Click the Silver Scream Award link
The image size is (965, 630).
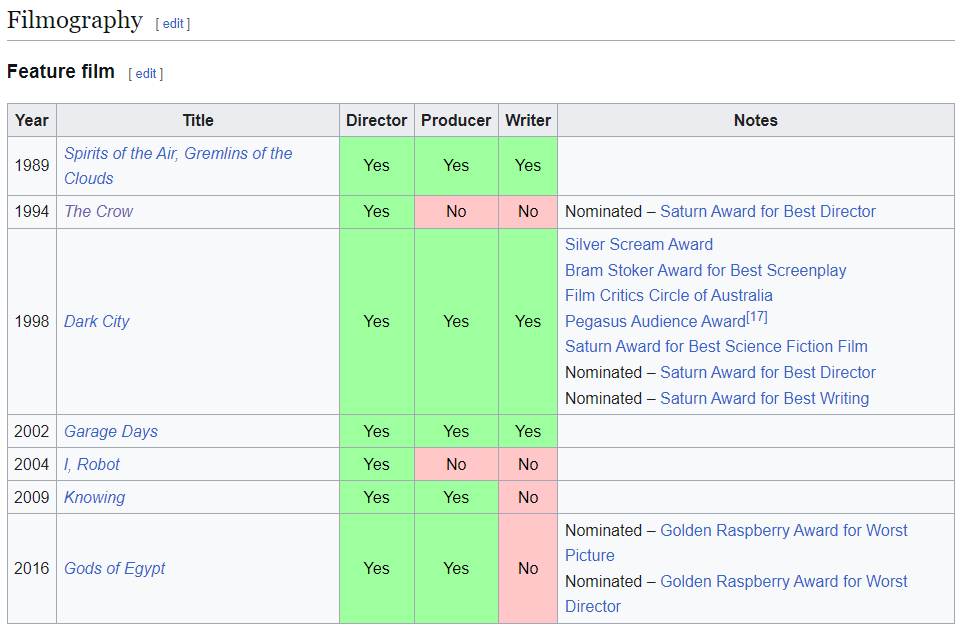pos(639,244)
